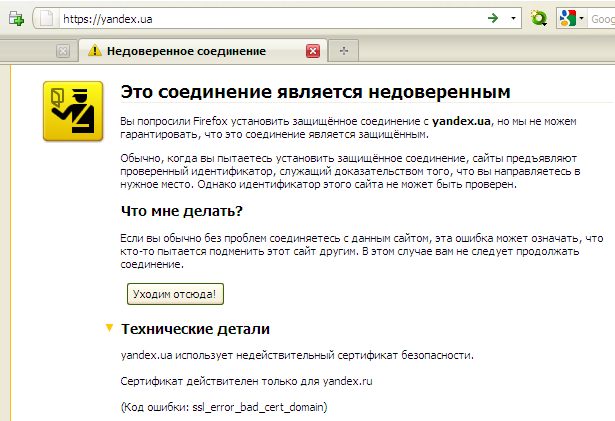Close the inactive tab with gray X

[x=63, y=51]
